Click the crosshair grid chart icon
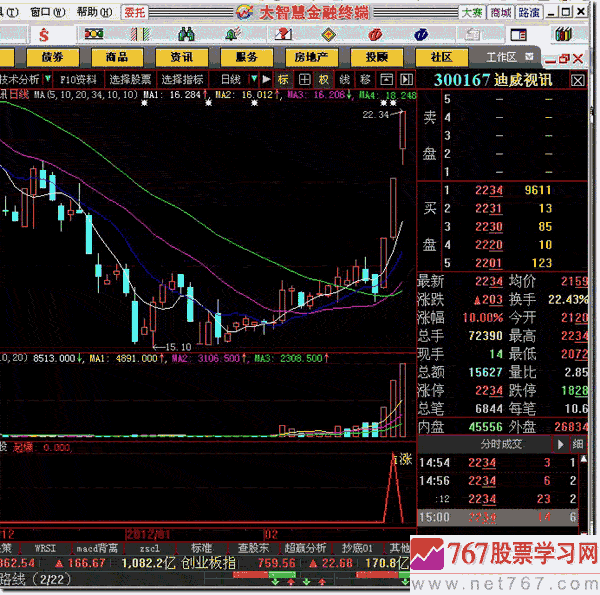Image resolution: width=600 pixels, height=595 pixels. coord(305,80)
